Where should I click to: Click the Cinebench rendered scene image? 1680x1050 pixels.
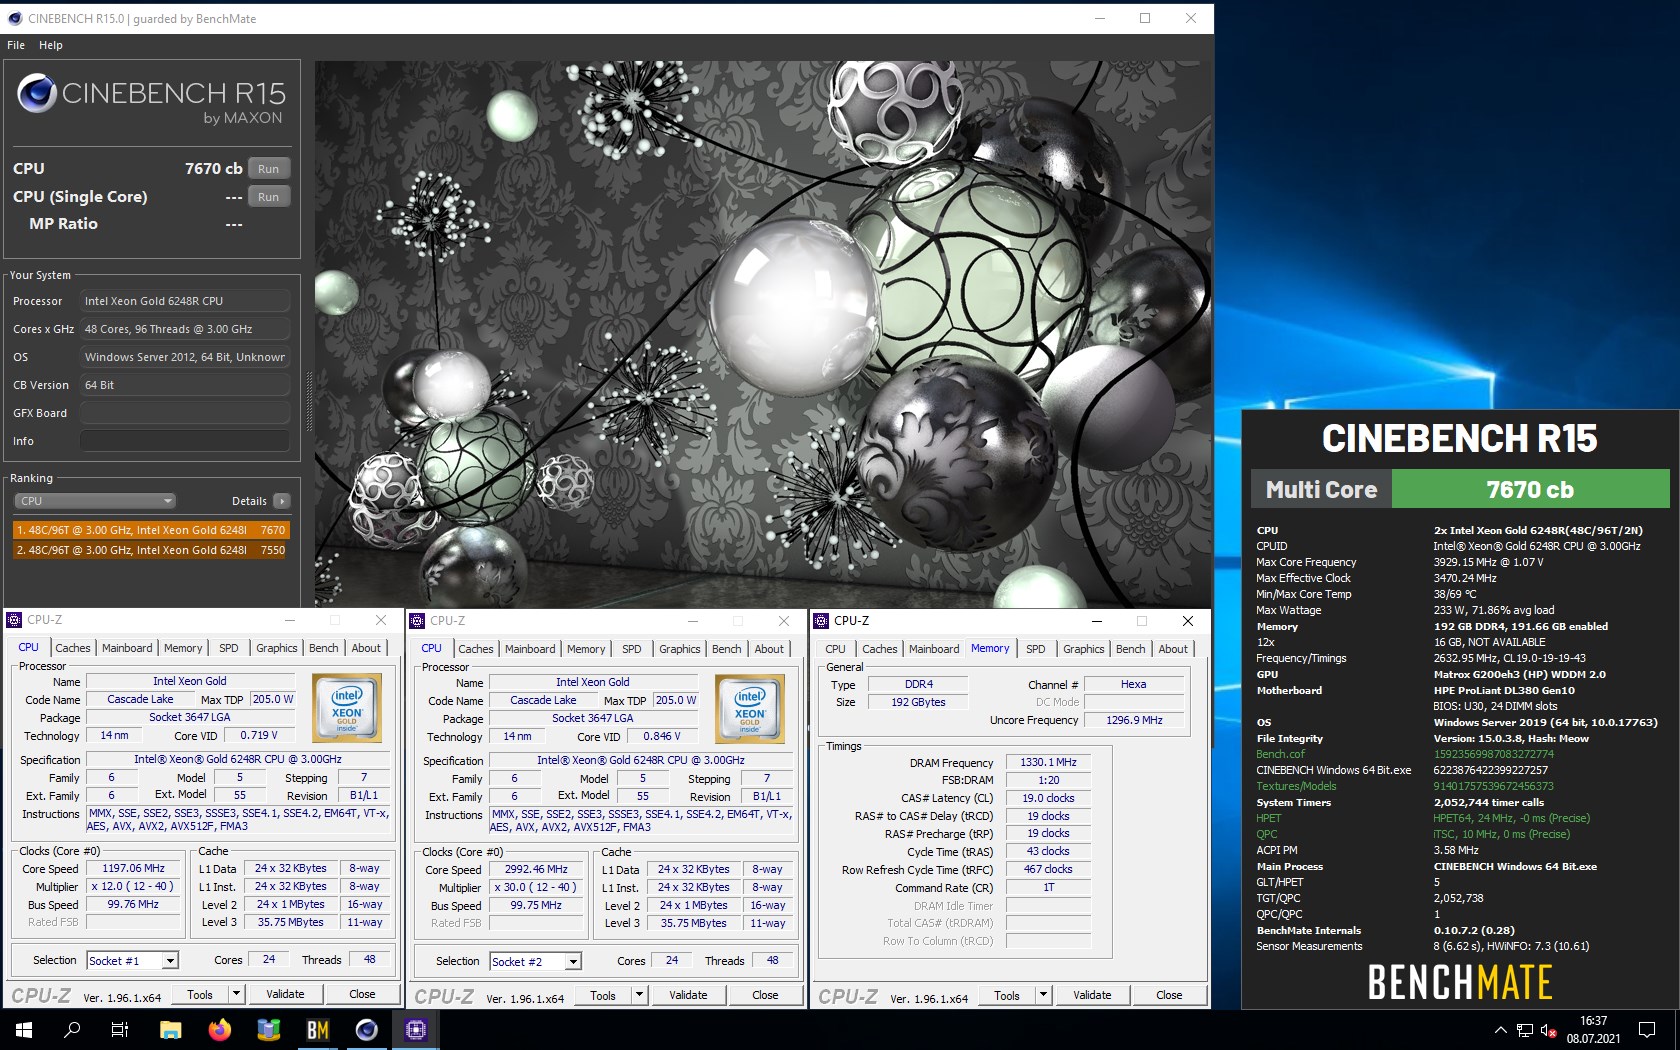click(x=762, y=334)
